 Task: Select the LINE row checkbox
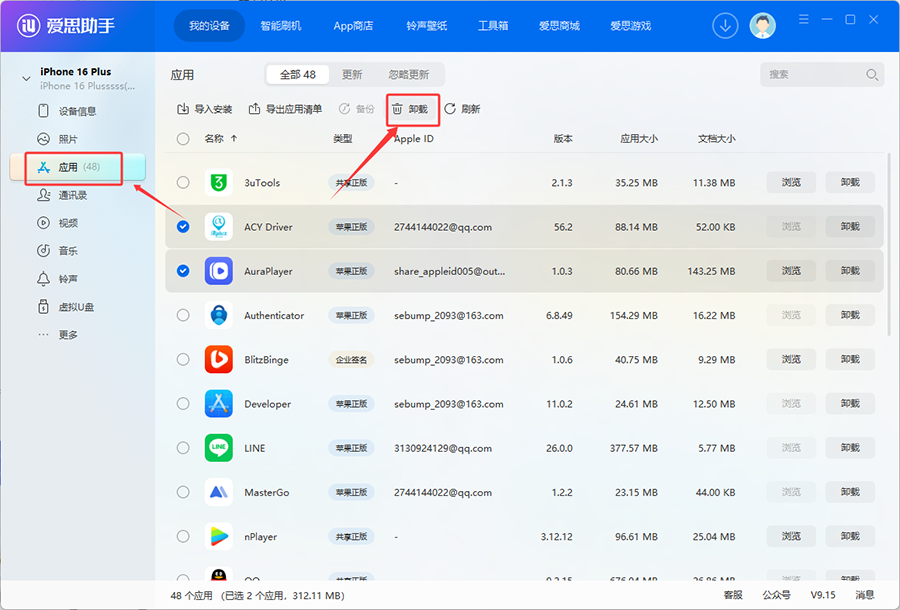183,448
